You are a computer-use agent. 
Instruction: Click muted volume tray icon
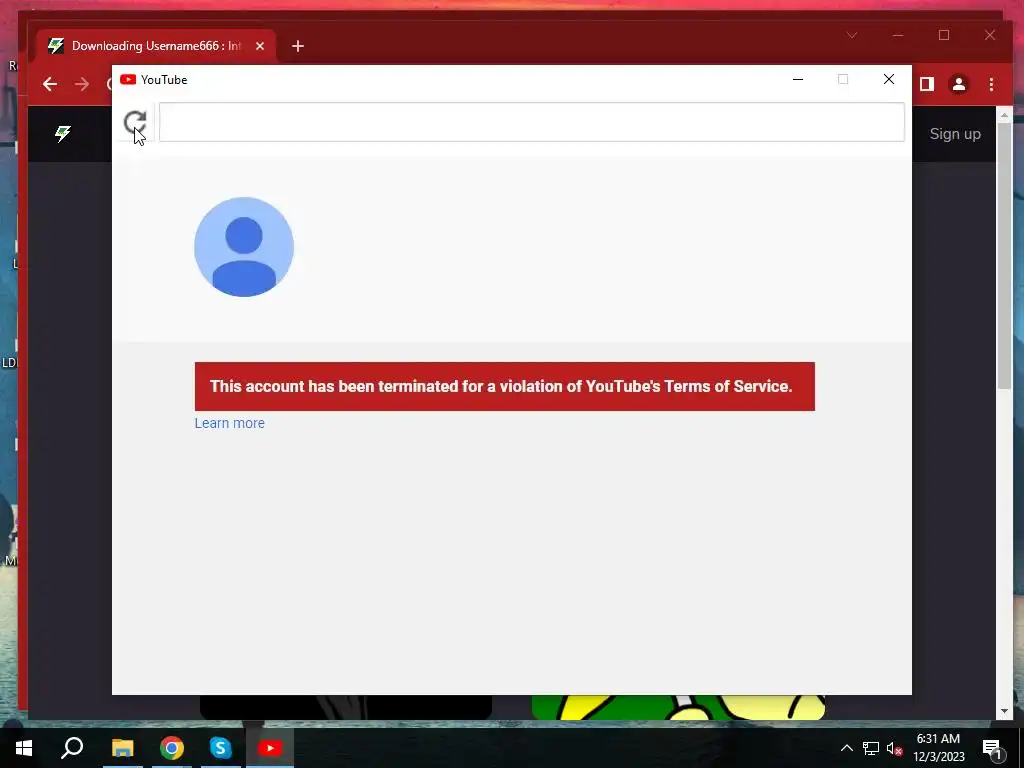[895, 748]
